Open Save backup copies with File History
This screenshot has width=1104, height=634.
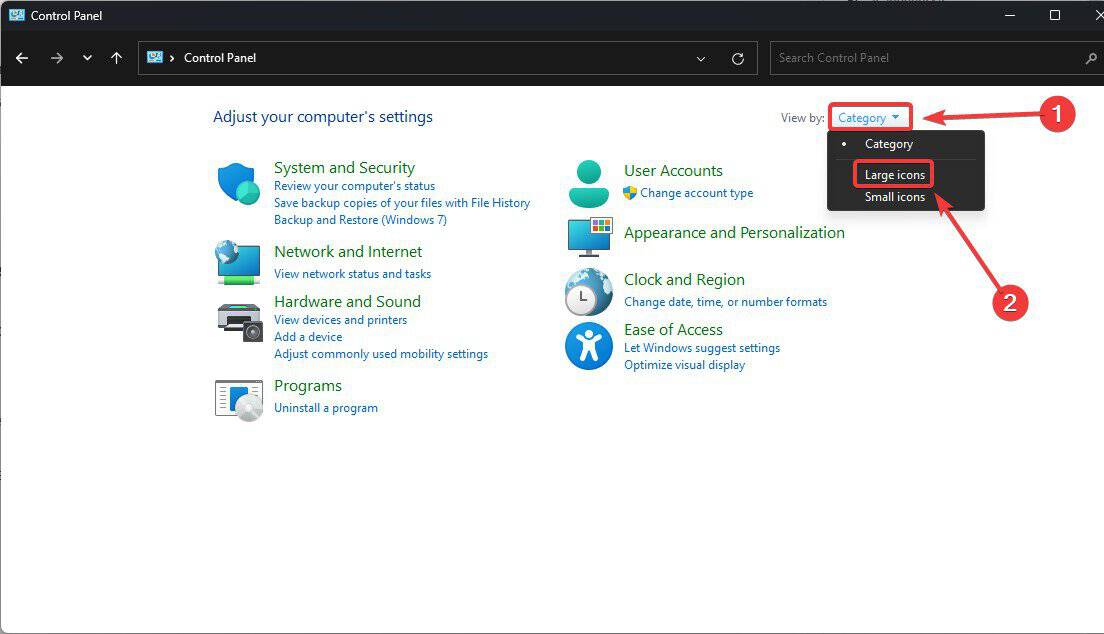402,203
